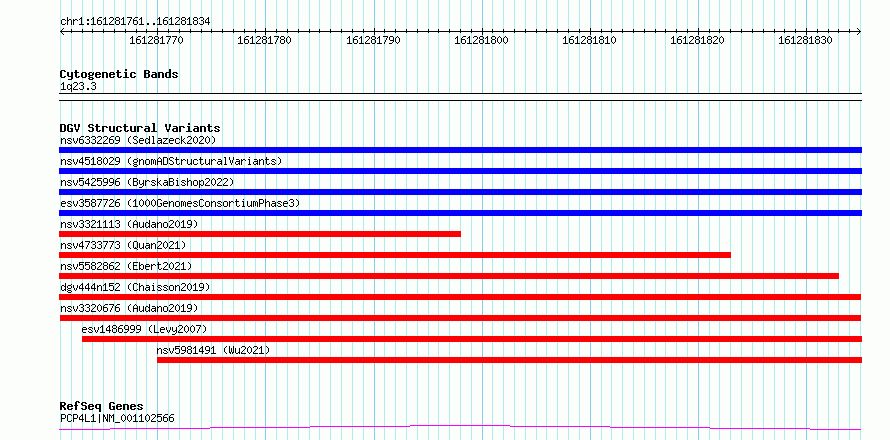The height and width of the screenshot is (440, 890).
Task: Select the red bar under nsv5582862
Action: click(x=449, y=276)
